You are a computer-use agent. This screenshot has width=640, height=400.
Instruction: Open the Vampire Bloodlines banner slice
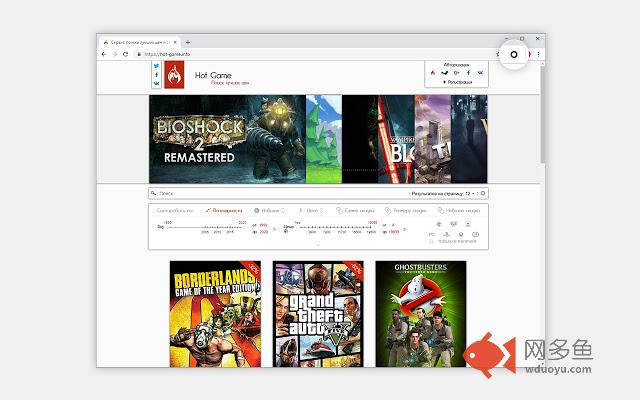(x=396, y=139)
